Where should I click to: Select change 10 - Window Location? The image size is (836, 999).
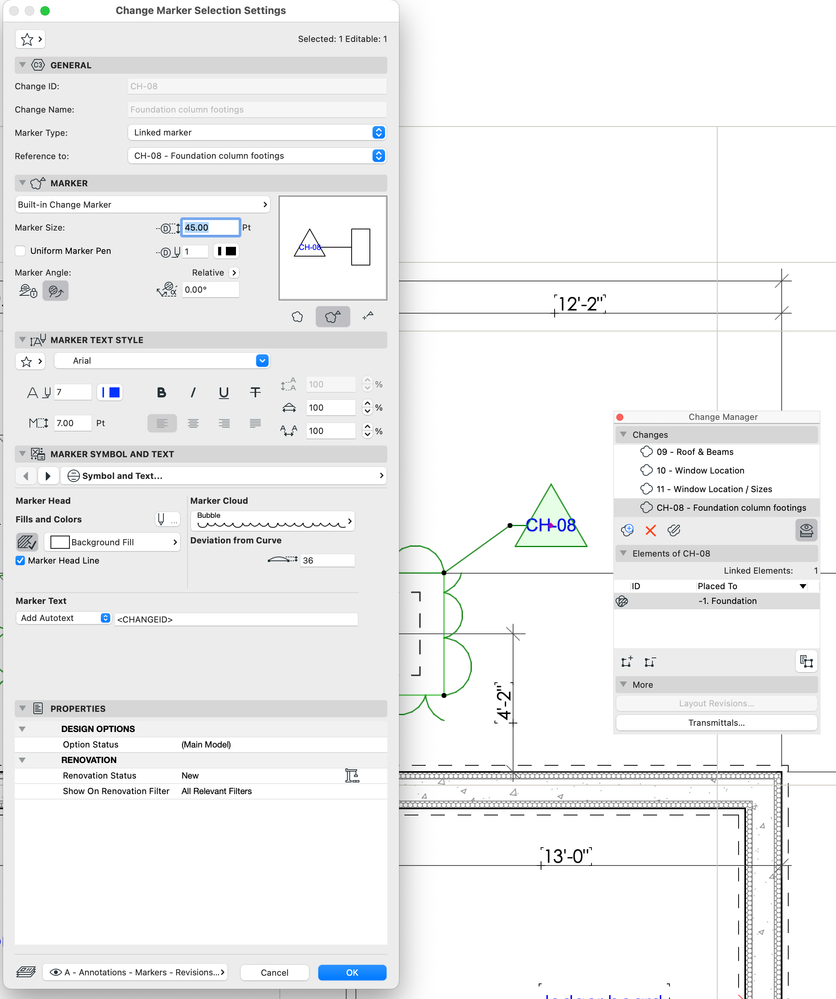[x=716, y=470]
